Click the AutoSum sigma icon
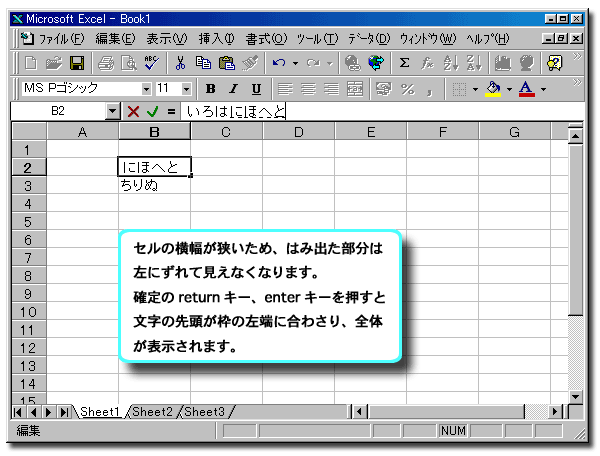The height and width of the screenshot is (456, 600). click(404, 63)
